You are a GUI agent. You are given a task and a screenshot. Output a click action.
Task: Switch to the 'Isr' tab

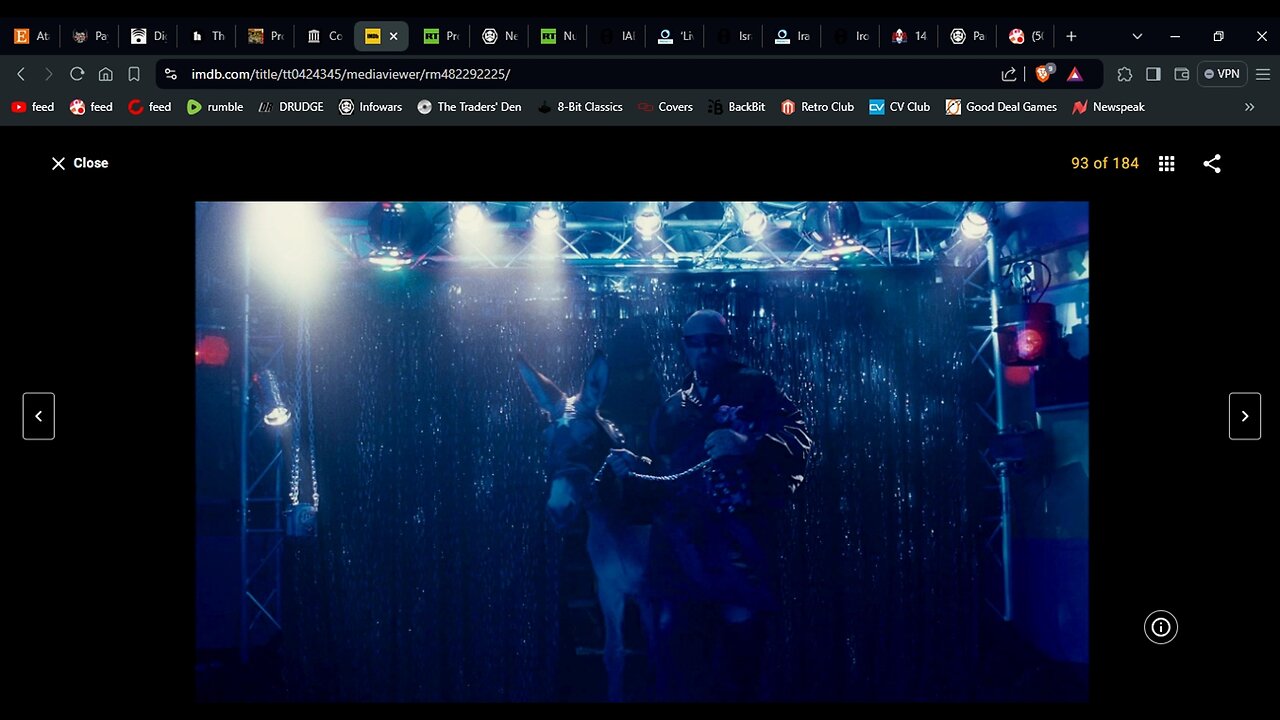tap(733, 36)
